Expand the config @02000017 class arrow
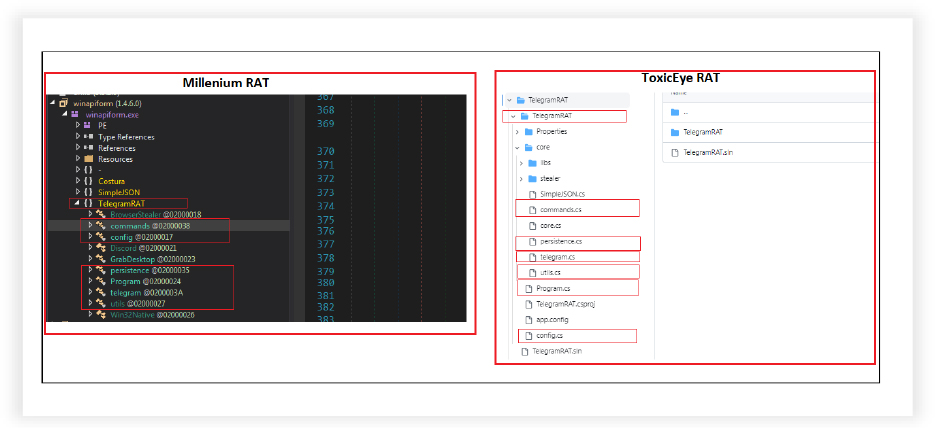 coord(91,237)
